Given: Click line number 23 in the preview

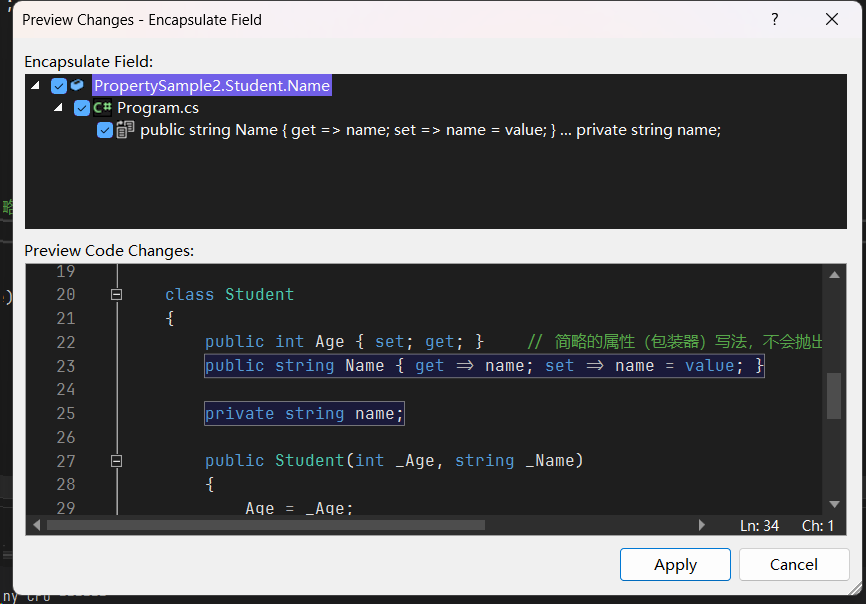Looking at the screenshot, I should point(66,366).
